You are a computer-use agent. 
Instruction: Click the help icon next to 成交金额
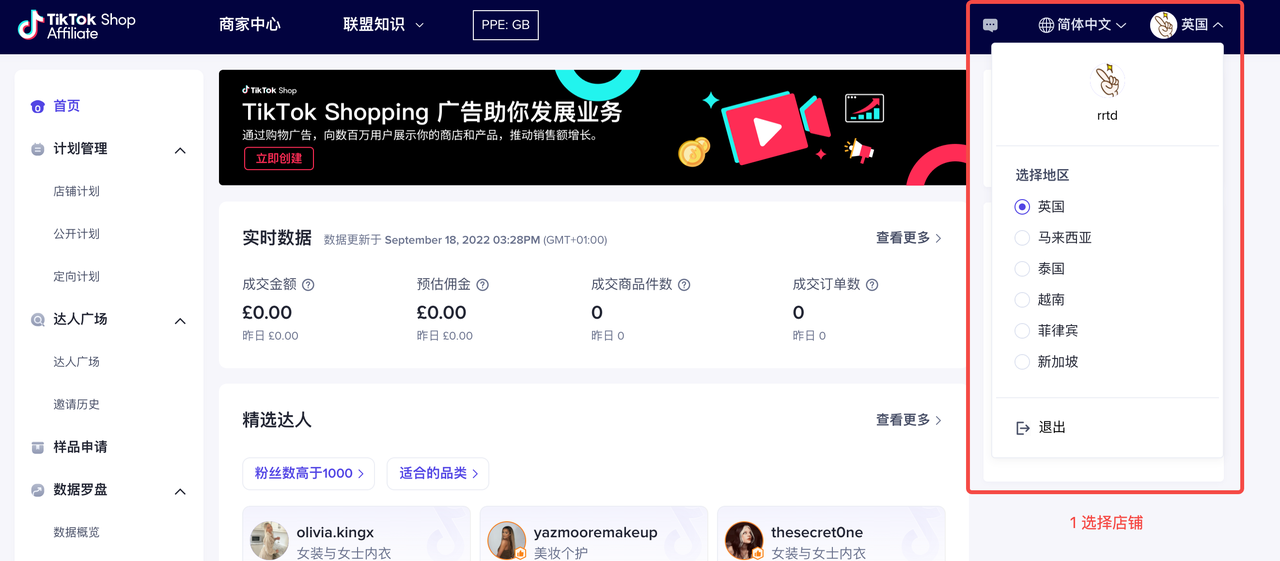(x=308, y=285)
